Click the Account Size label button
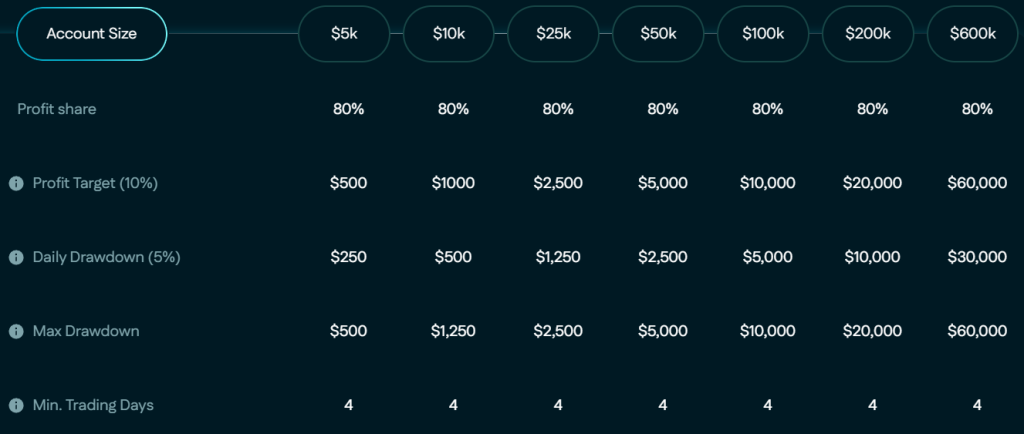This screenshot has width=1024, height=434. click(x=91, y=34)
